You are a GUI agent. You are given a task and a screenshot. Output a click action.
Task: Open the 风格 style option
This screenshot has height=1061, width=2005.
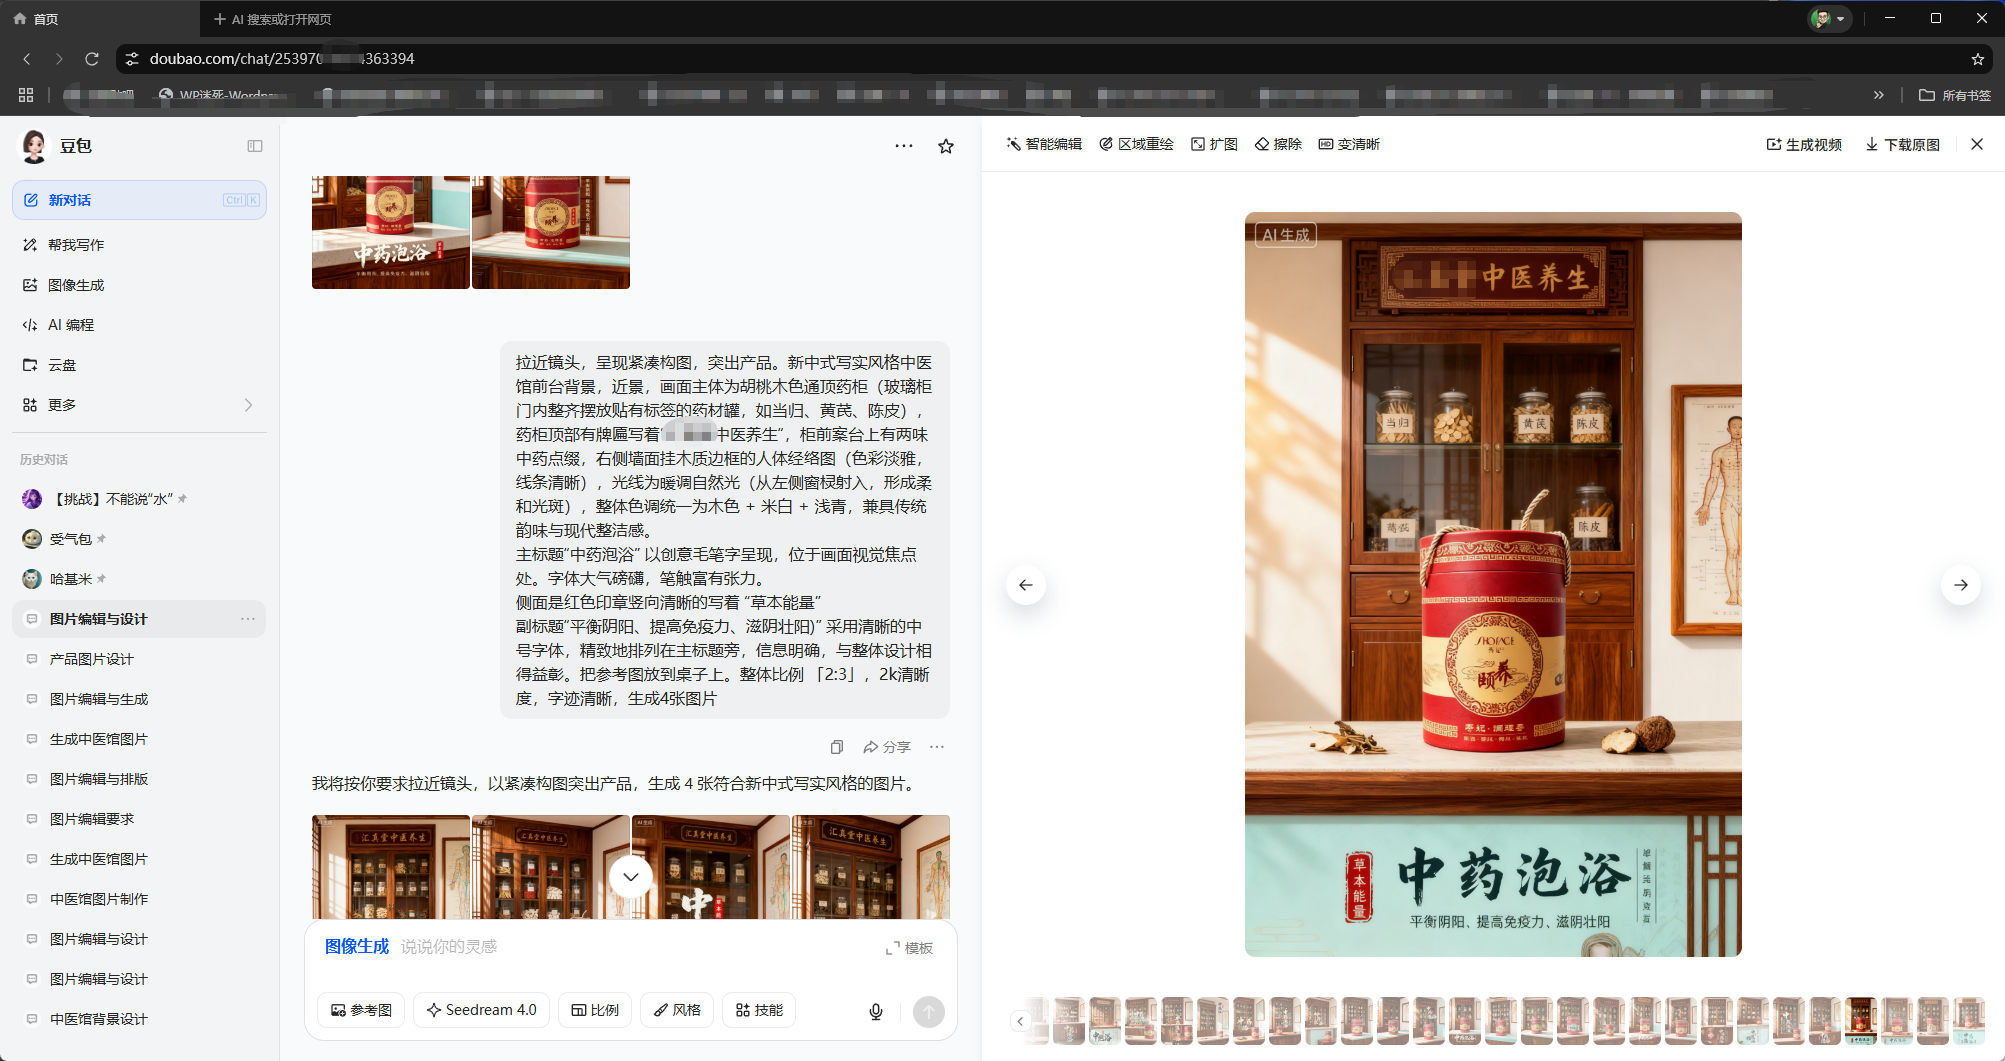[677, 1010]
